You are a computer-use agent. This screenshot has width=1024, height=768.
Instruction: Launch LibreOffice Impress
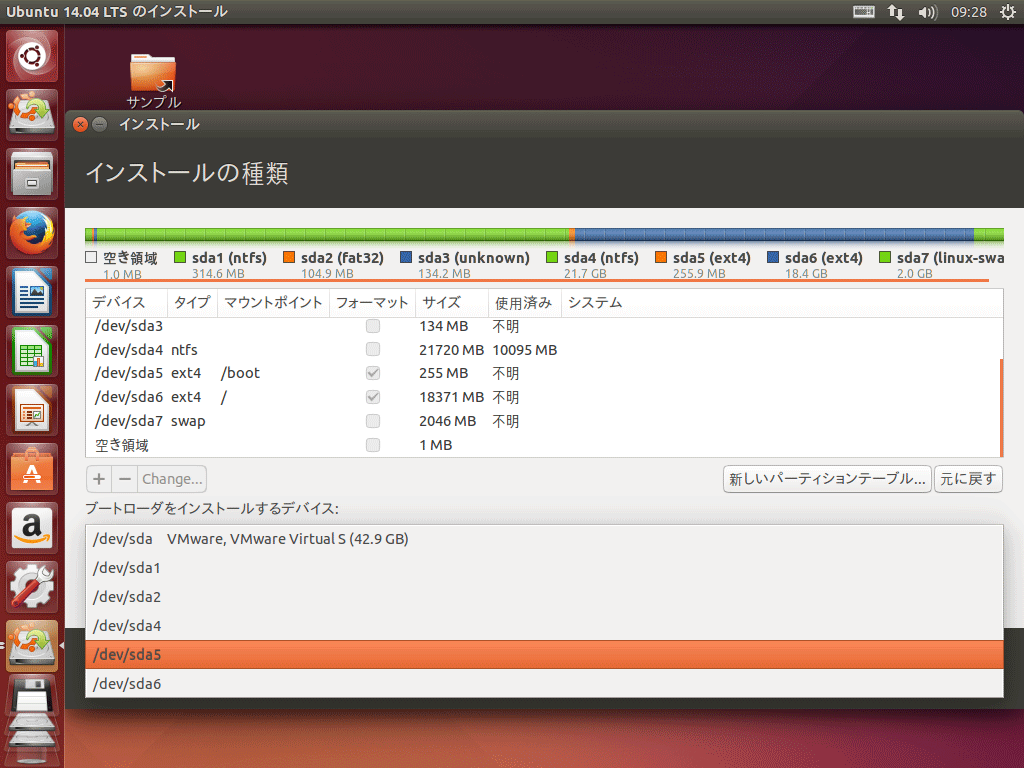(x=32, y=410)
